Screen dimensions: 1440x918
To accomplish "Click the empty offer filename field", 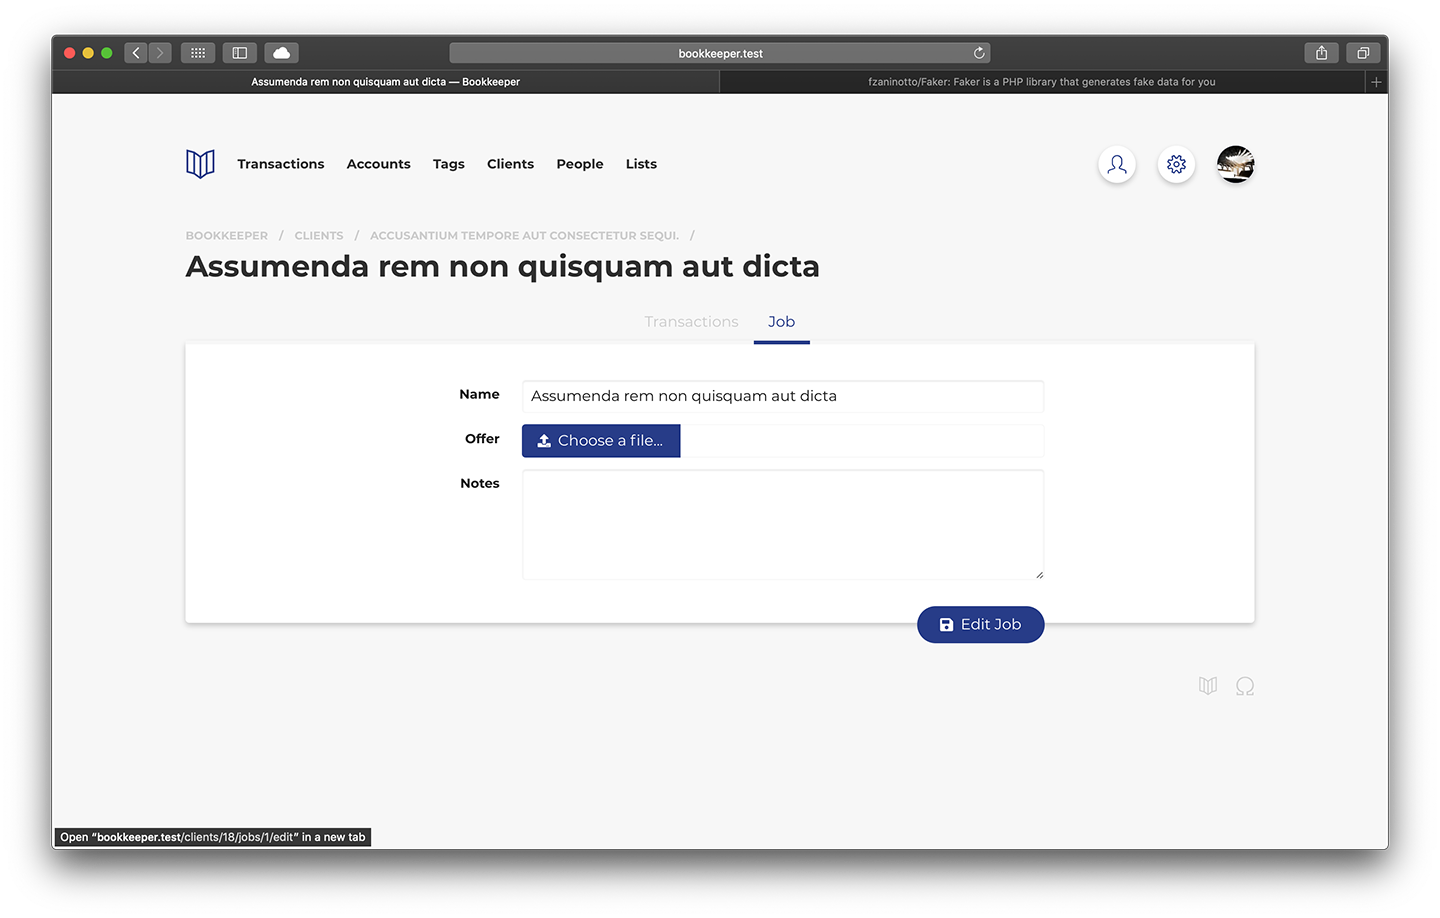I will pos(862,441).
